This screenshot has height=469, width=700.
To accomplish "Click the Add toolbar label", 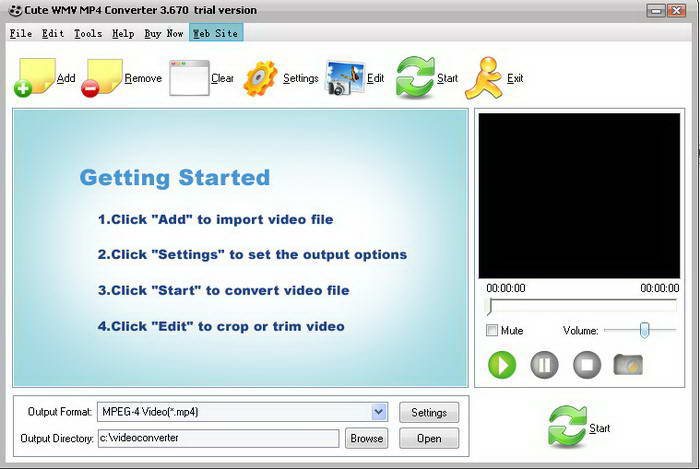I will click(66, 78).
